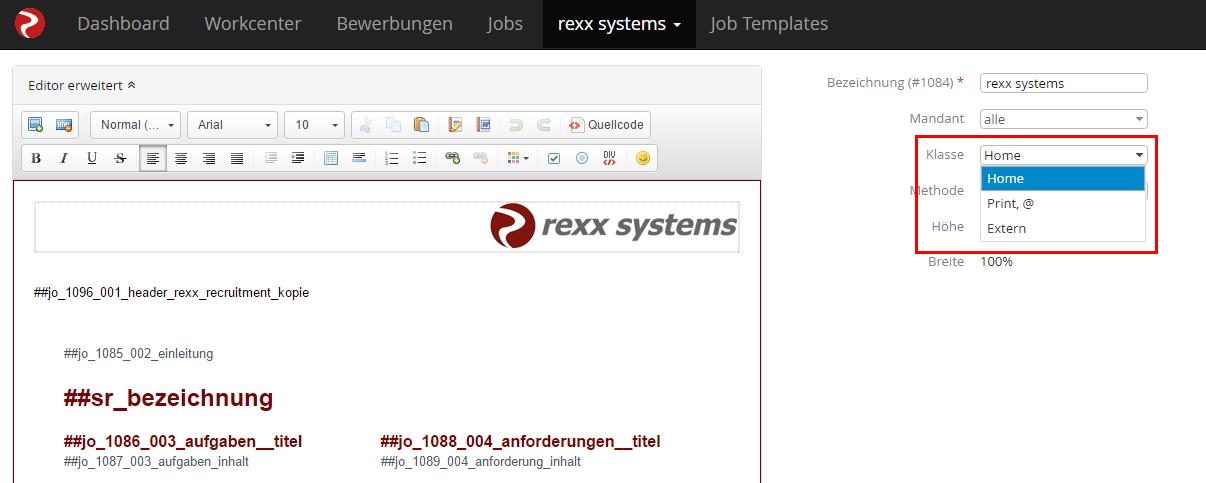Open the Arial font dropdown

232,125
